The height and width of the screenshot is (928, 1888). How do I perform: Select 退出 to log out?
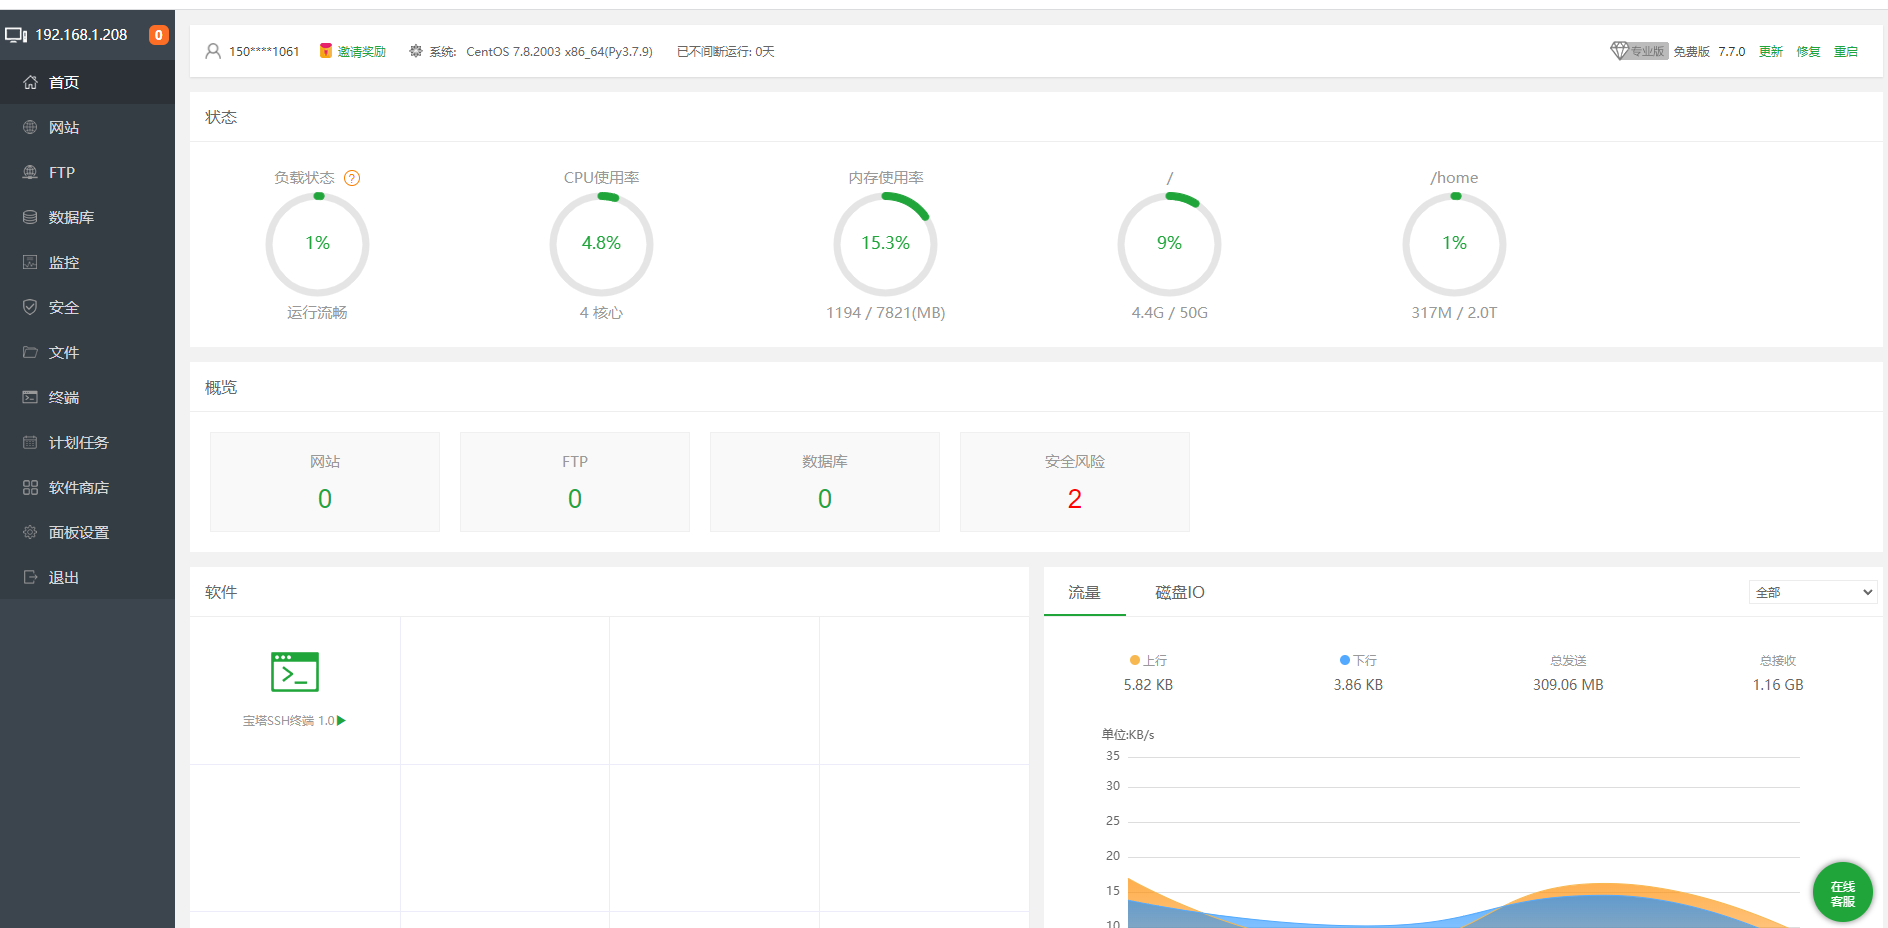(87, 577)
